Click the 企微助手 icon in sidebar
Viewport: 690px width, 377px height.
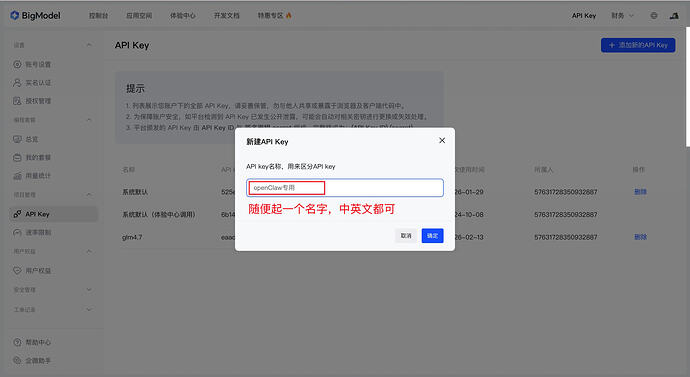17,360
